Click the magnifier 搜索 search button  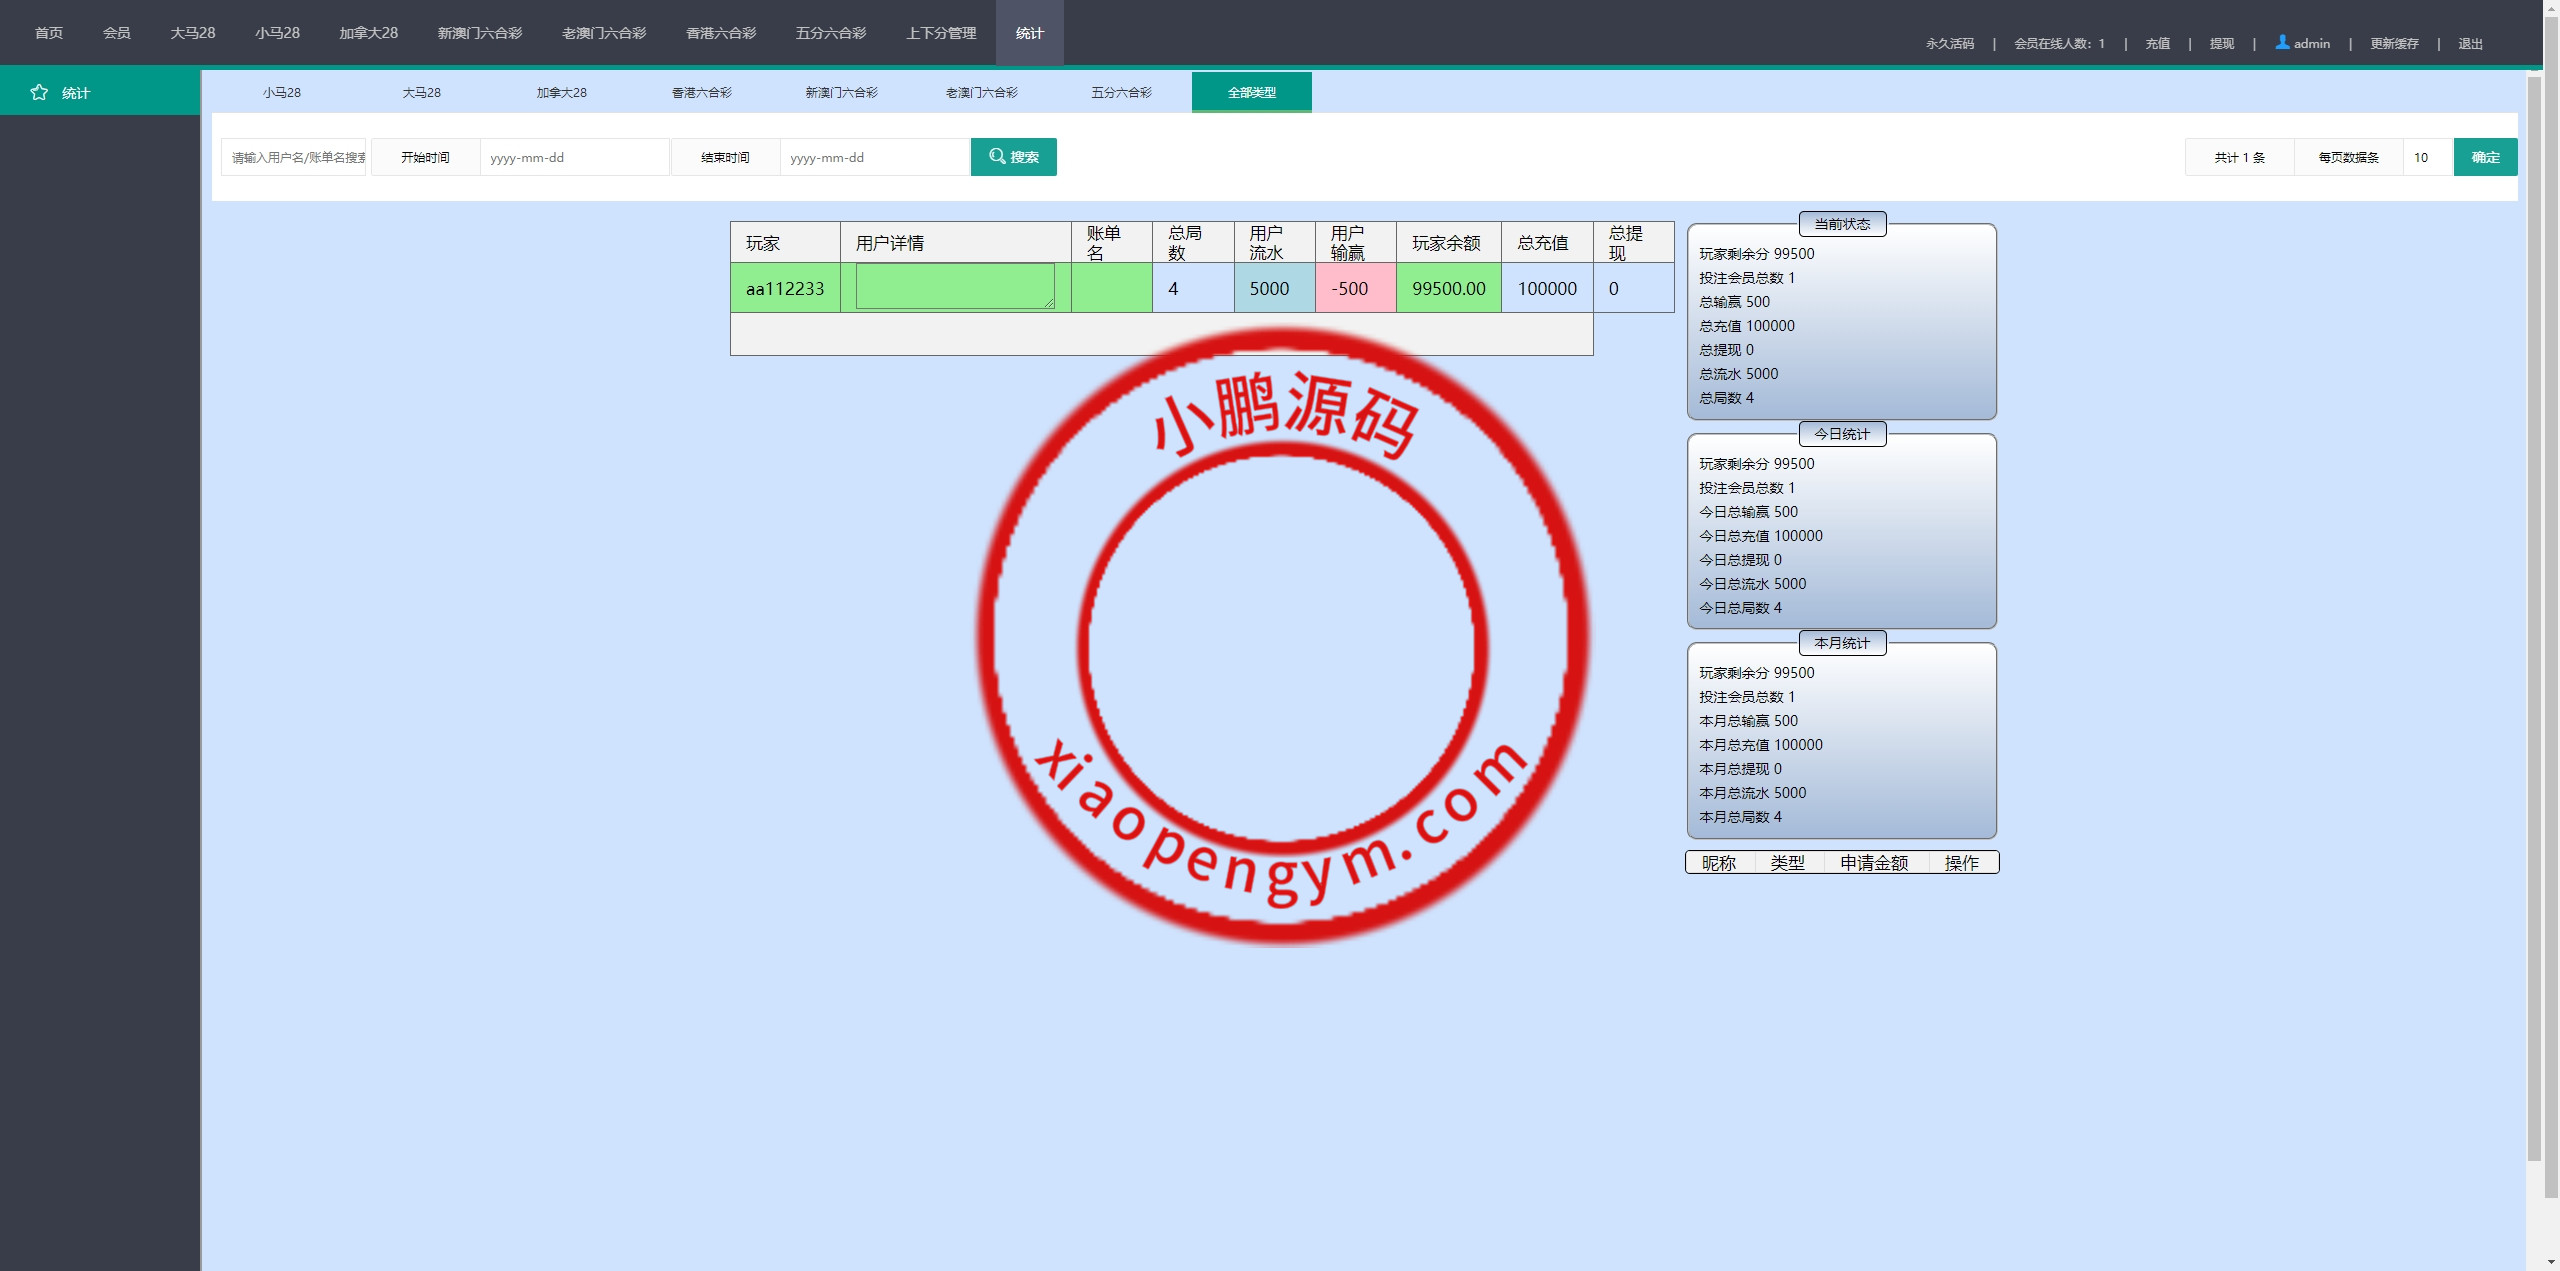pos(1013,157)
